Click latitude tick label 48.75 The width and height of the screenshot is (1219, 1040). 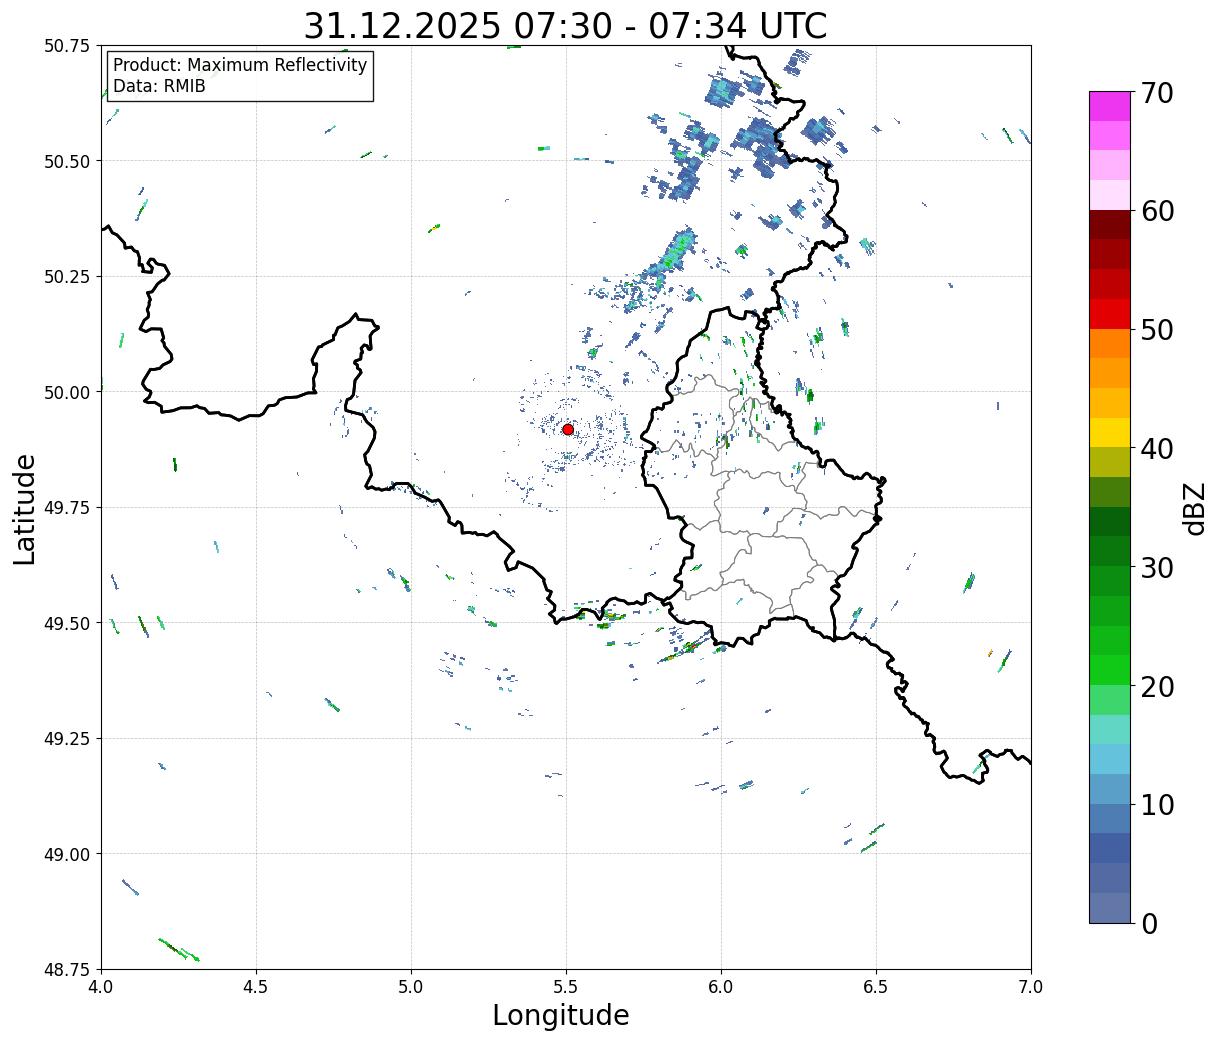[x=67, y=969]
